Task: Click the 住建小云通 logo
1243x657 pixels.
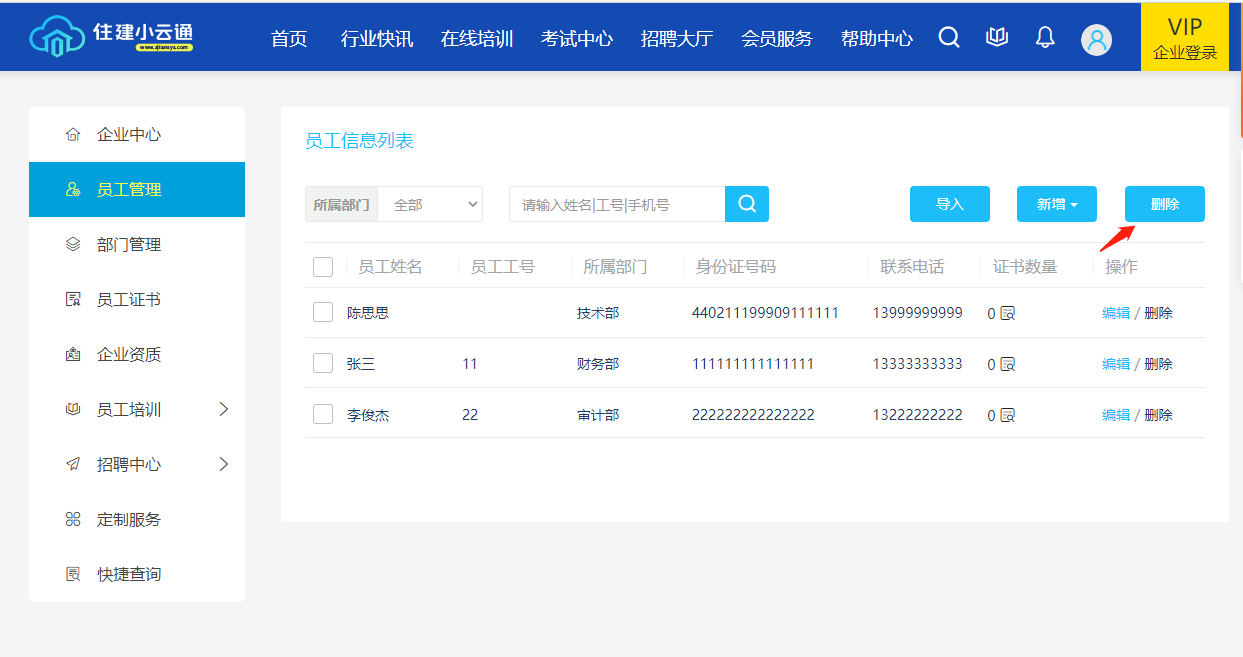Action: 111,35
